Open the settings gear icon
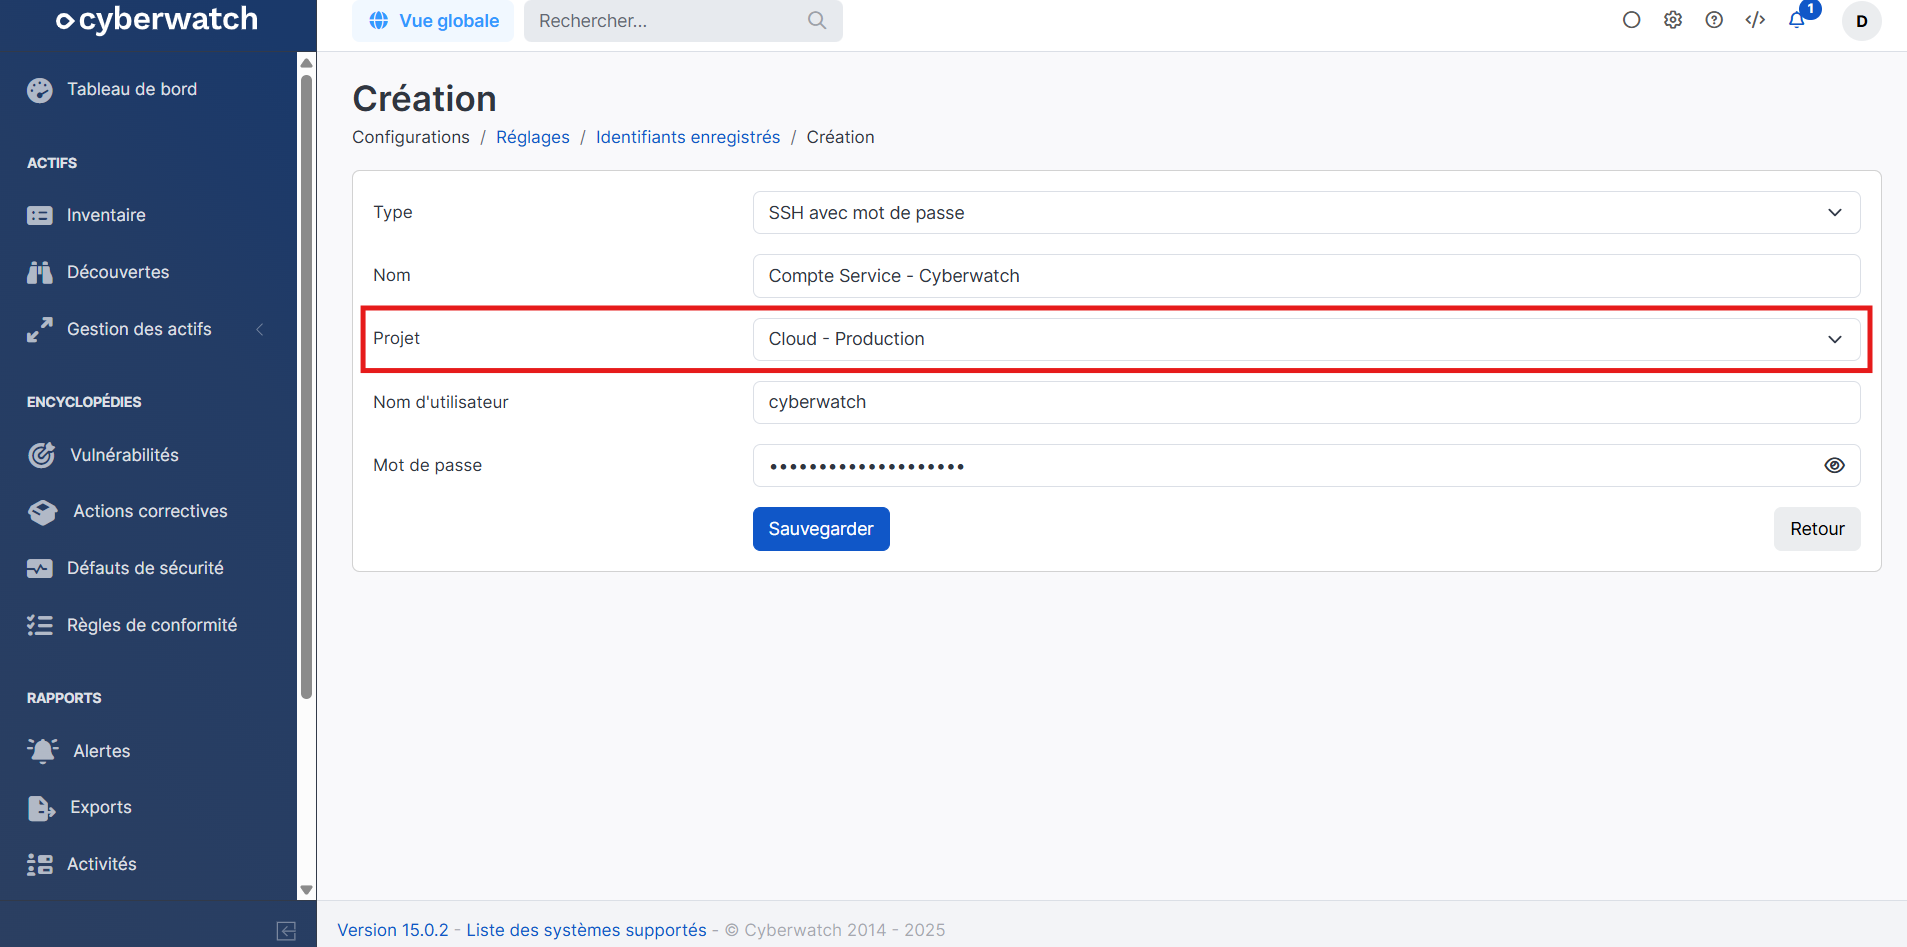1907x947 pixels. [1673, 20]
